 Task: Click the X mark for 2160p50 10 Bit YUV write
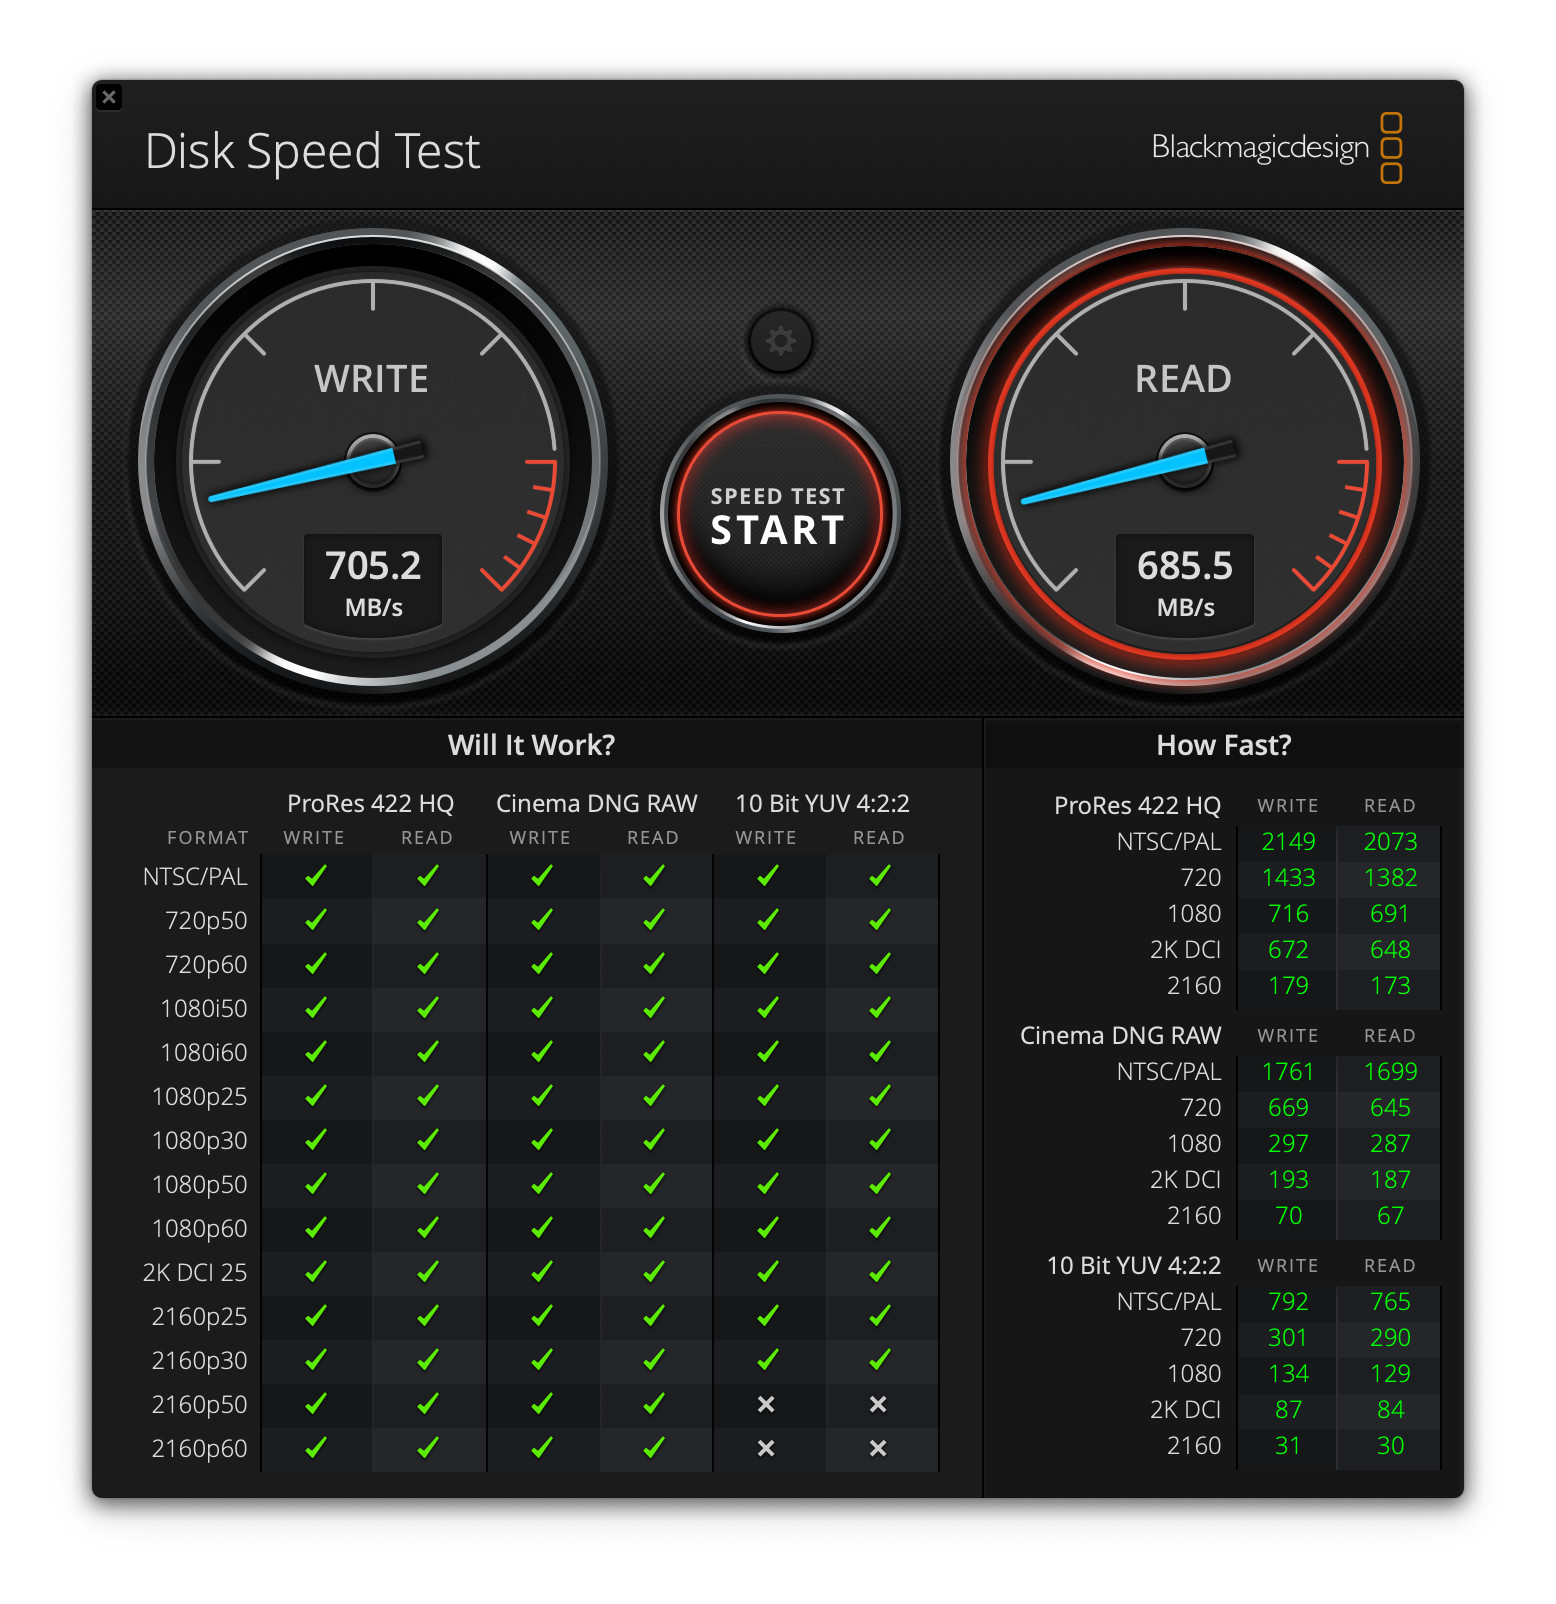[x=766, y=1404]
